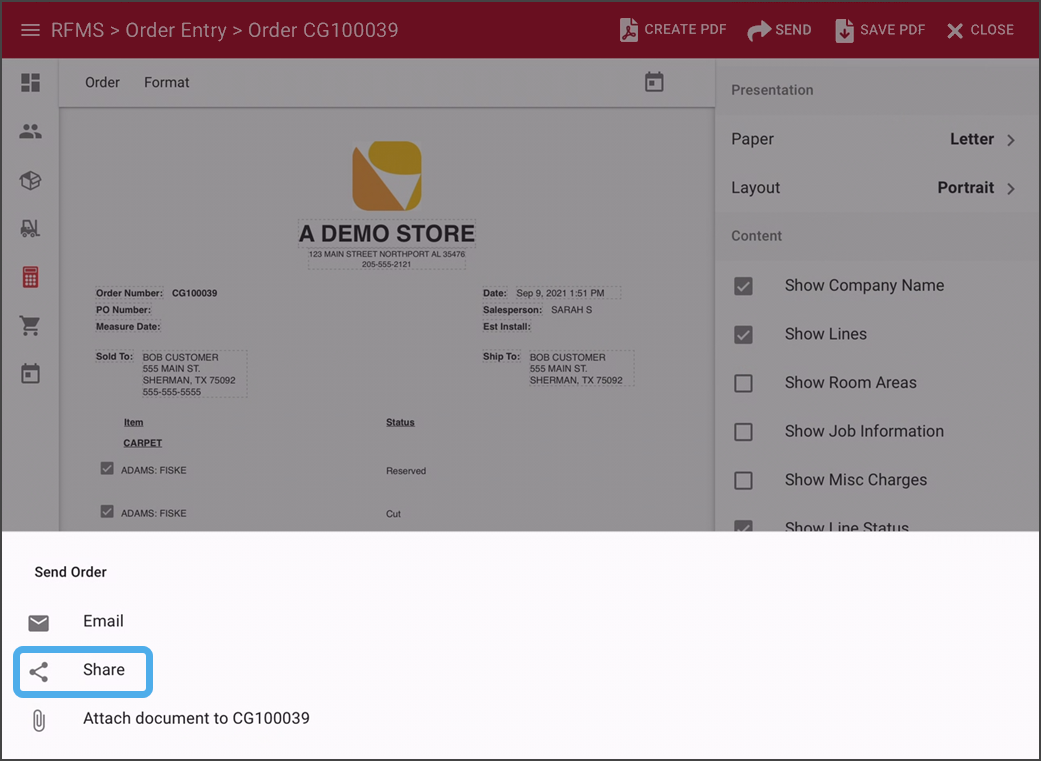1041x761 pixels.
Task: Open the calendar icon in the sidebar
Action: coord(30,372)
